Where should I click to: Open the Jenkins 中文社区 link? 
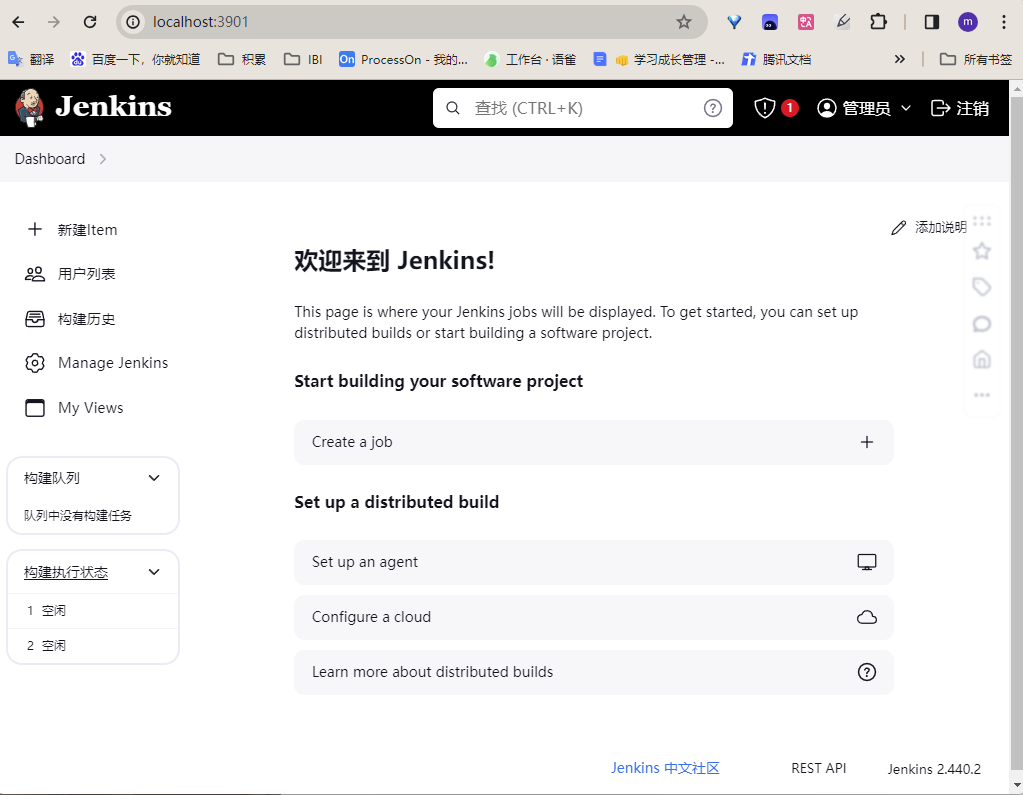pyautogui.click(x=665, y=768)
